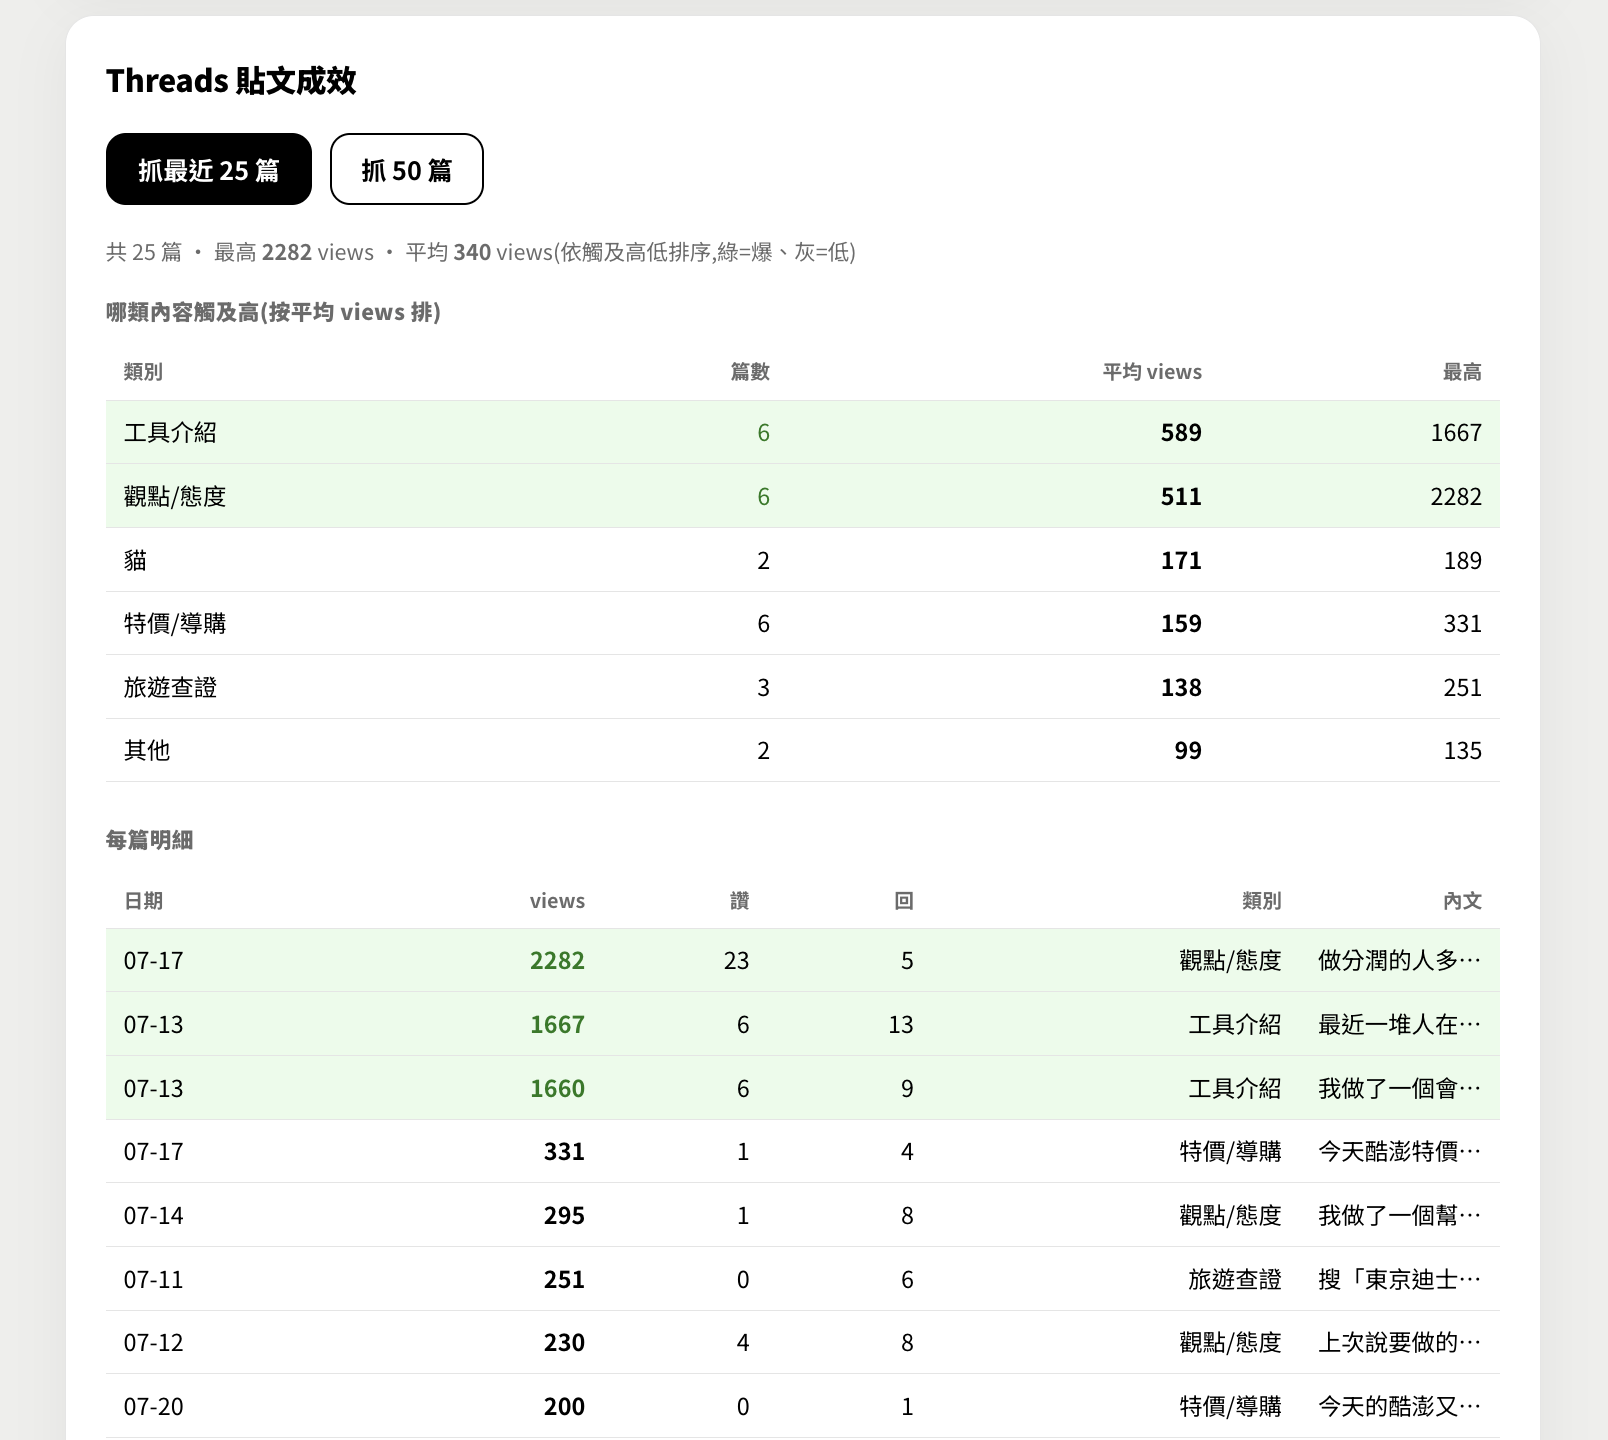Click the max value 135
Image resolution: width=1608 pixels, height=1440 pixels.
[x=1463, y=750]
